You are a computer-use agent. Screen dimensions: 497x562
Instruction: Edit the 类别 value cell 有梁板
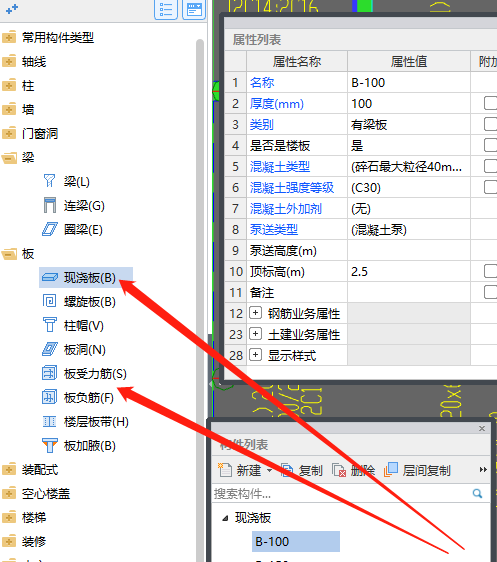(408, 124)
